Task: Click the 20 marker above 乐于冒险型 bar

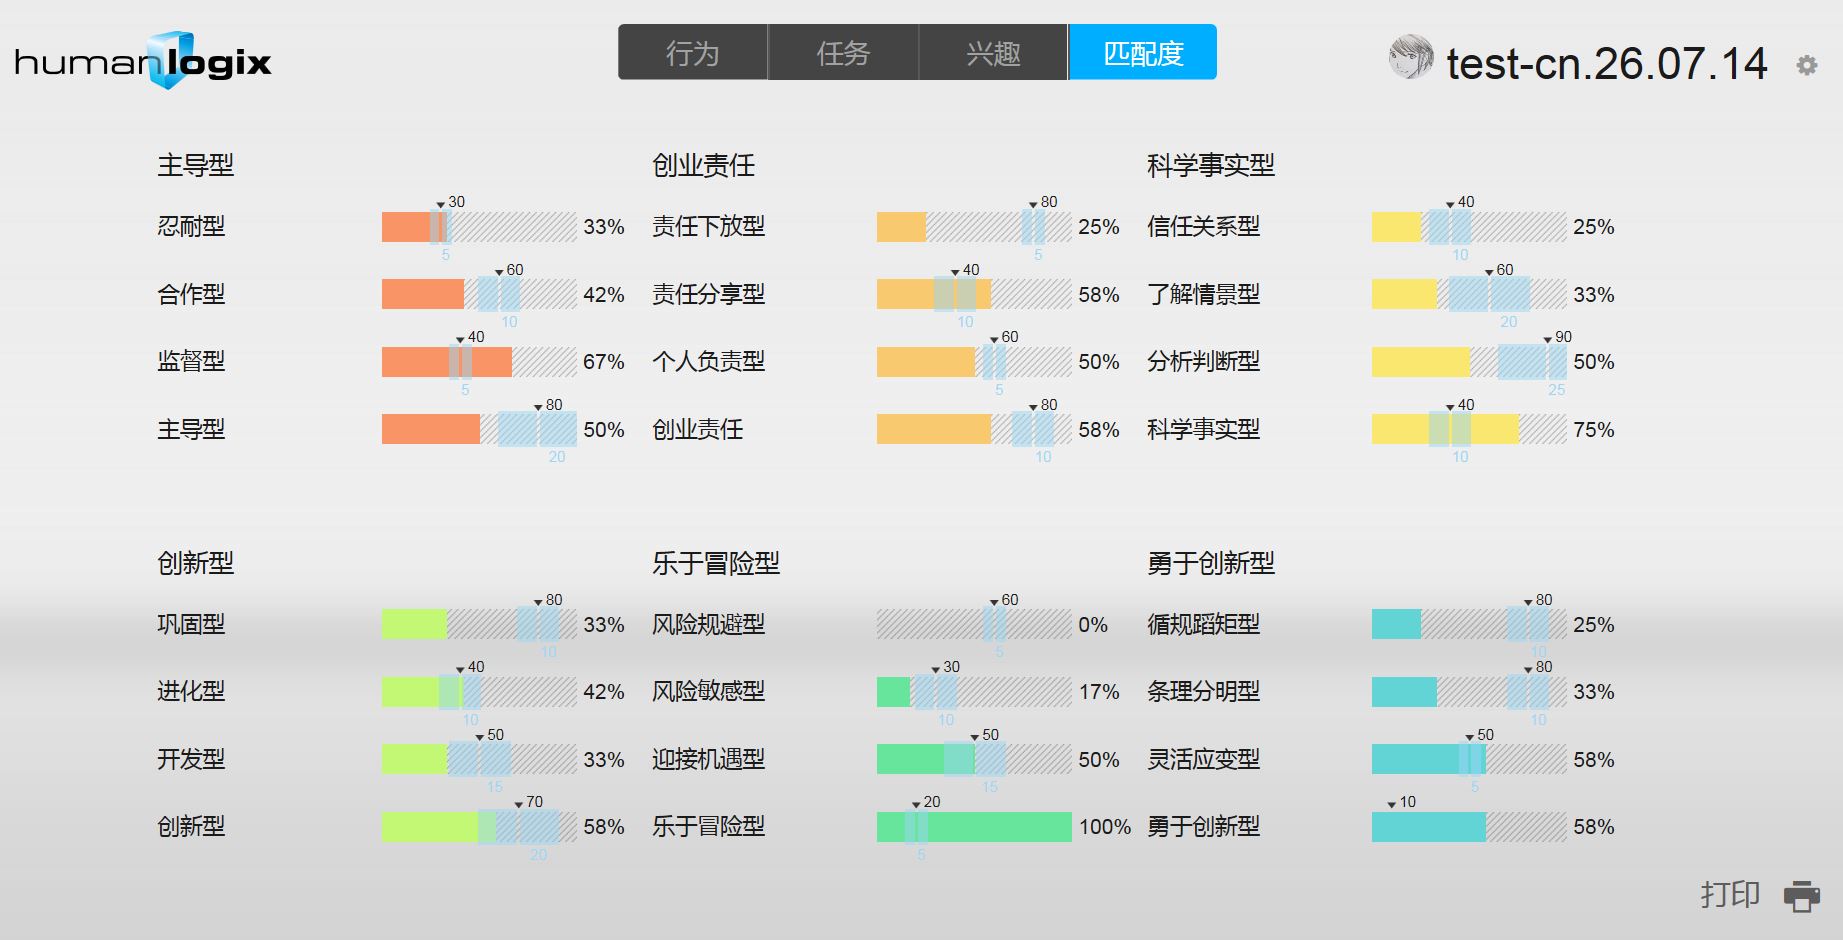Action: click(x=926, y=802)
